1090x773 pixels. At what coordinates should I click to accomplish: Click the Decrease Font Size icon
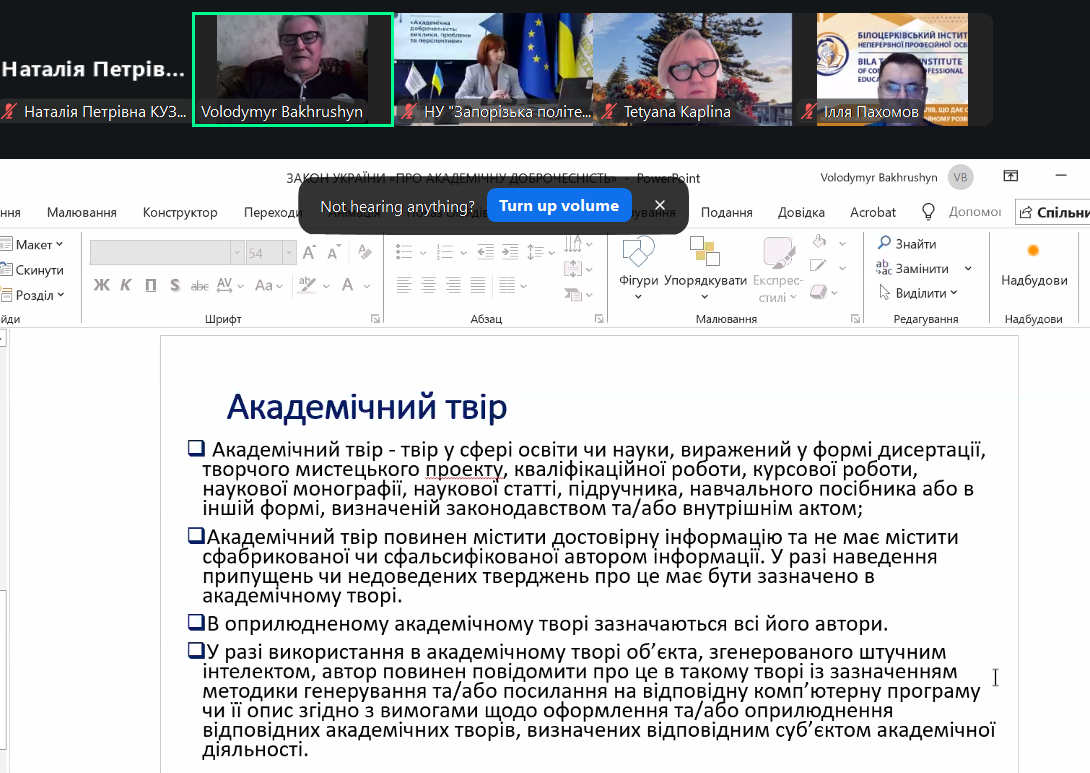334,252
